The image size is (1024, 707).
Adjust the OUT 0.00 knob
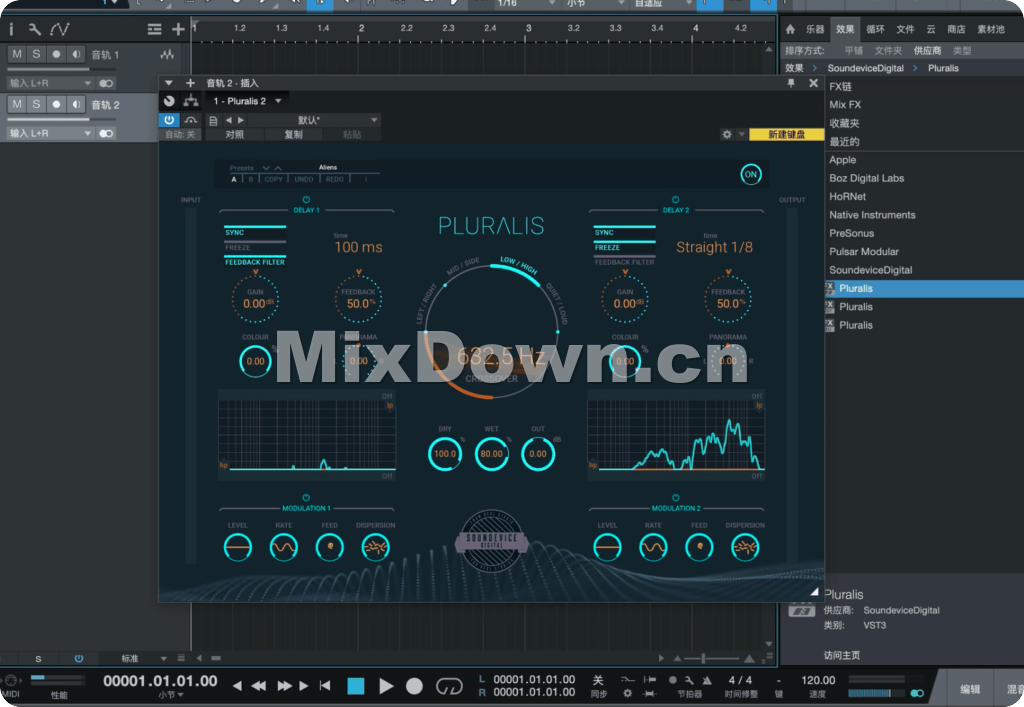coord(538,454)
